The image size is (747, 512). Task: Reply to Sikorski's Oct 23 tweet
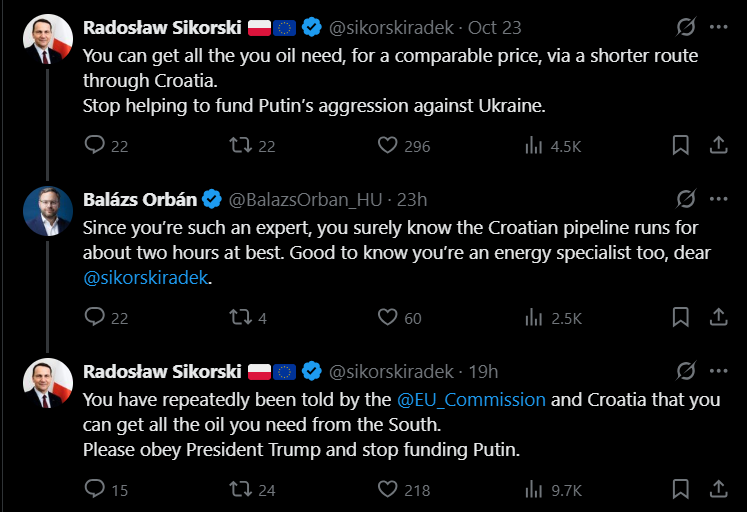coord(95,146)
